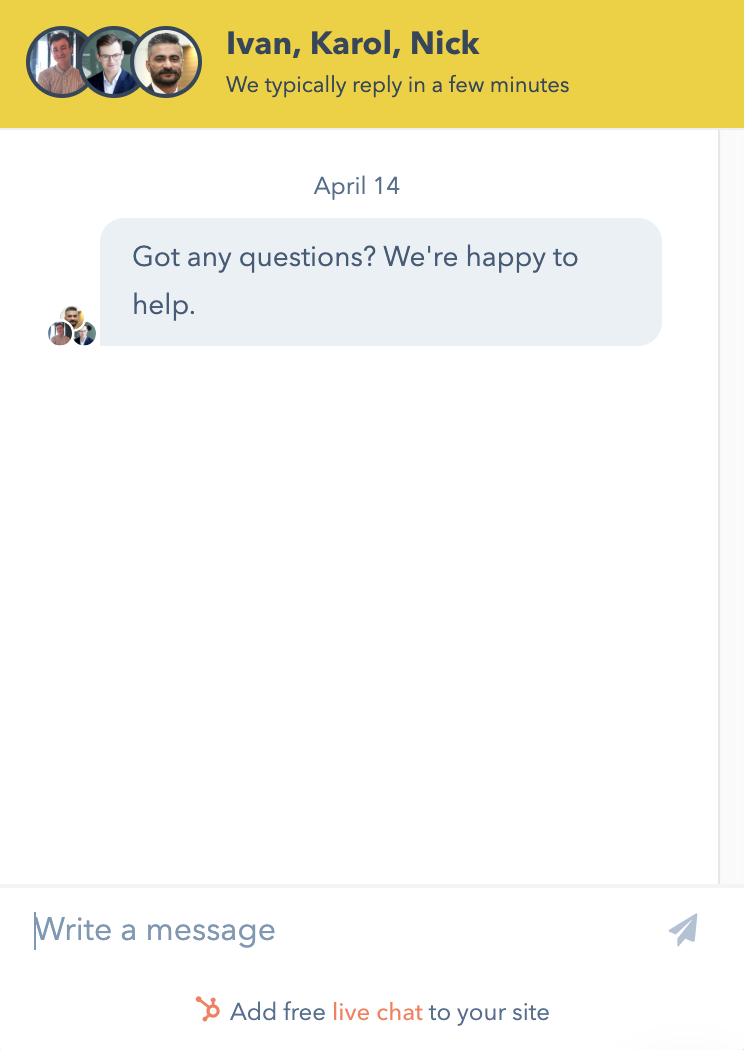Click 'We typically reply in a few minutes' text
The image size is (744, 1050).
(x=397, y=85)
